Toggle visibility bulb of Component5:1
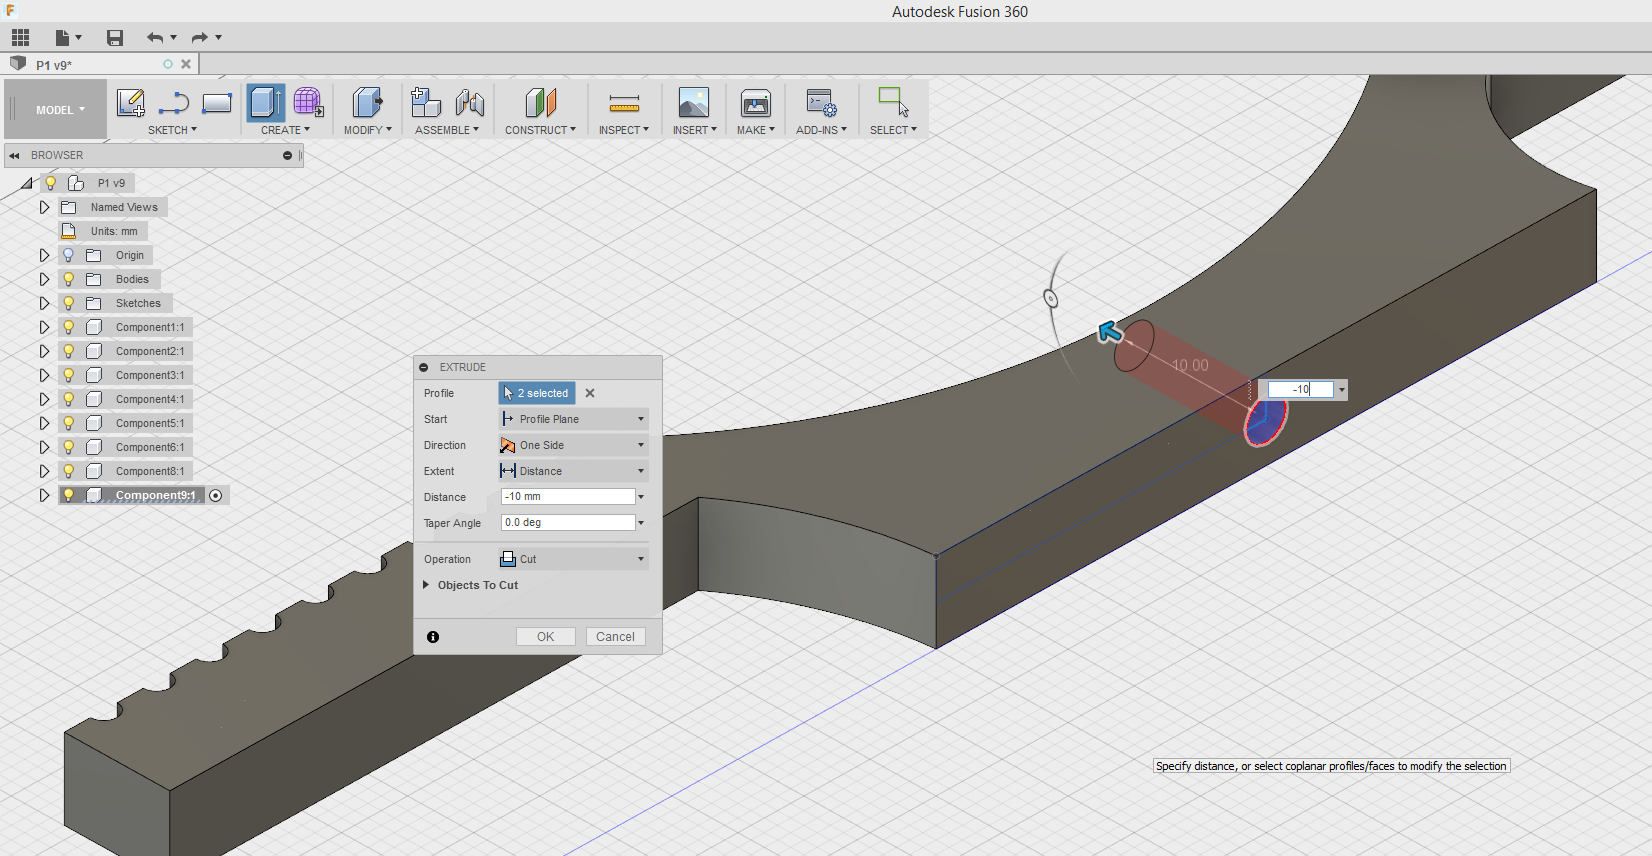This screenshot has height=856, width=1652. coord(69,423)
